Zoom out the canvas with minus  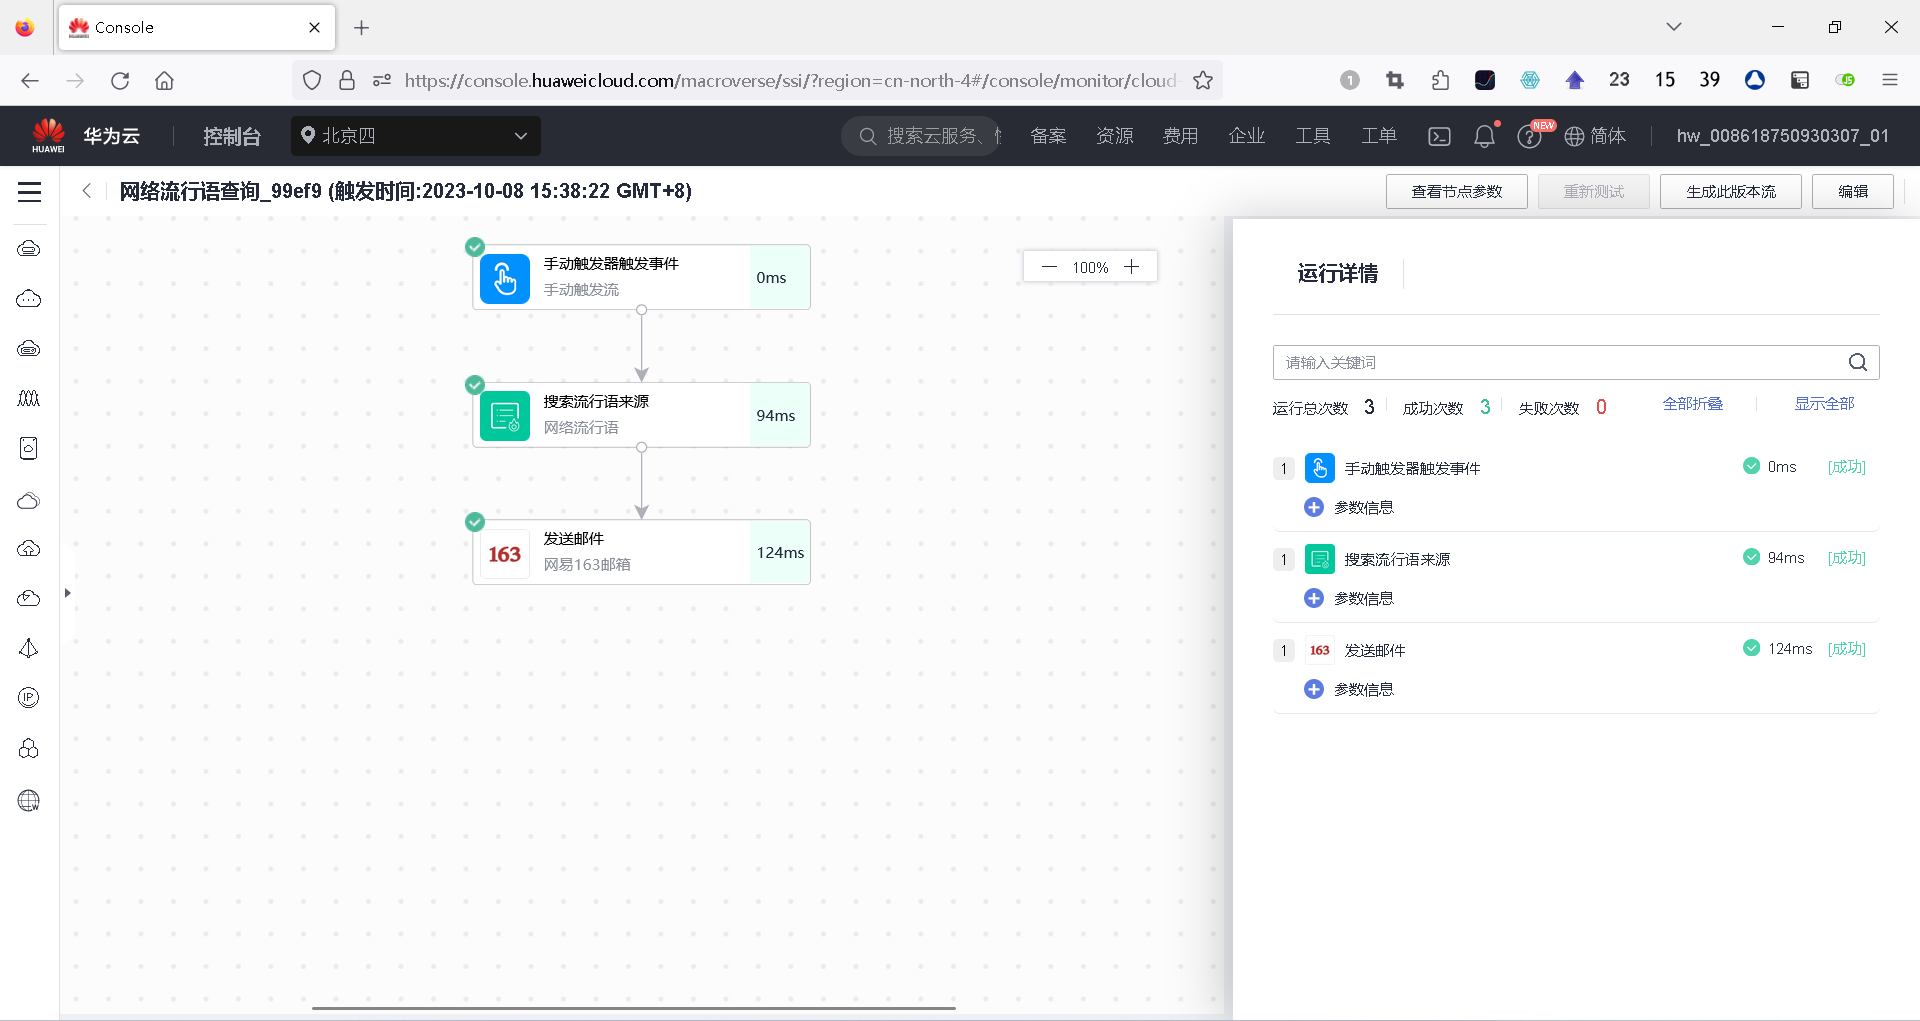coord(1049,267)
